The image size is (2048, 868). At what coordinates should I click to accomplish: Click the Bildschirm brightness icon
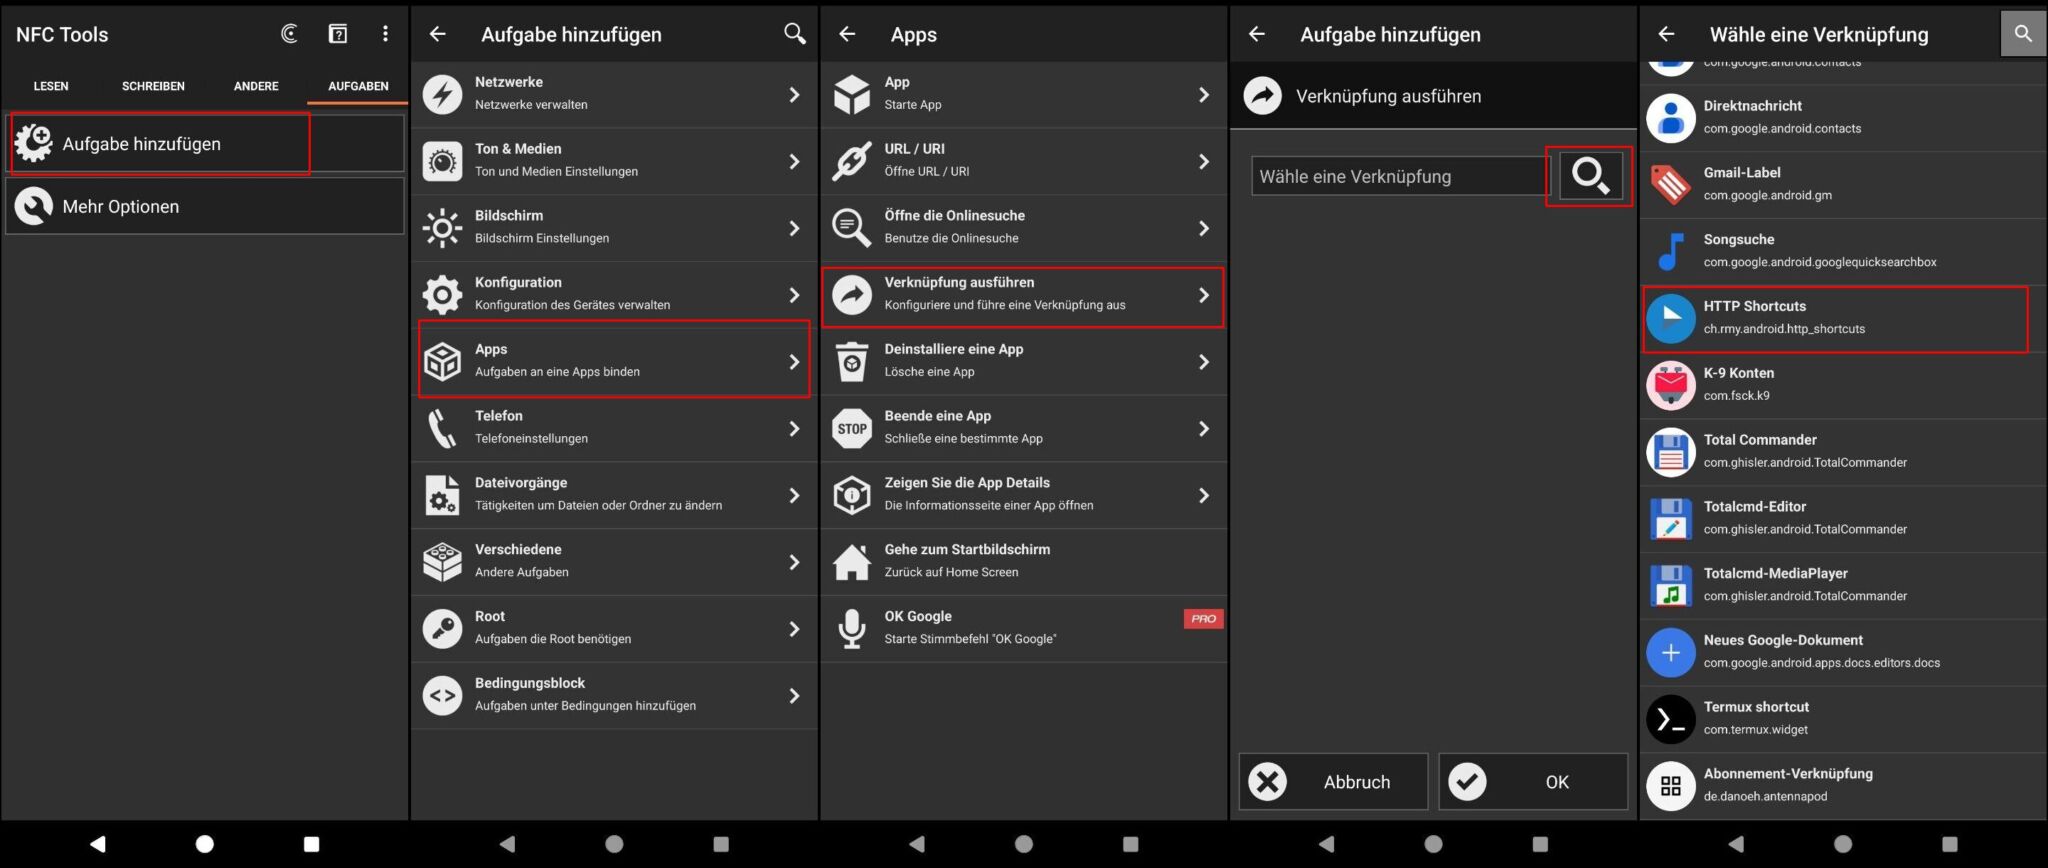442,228
